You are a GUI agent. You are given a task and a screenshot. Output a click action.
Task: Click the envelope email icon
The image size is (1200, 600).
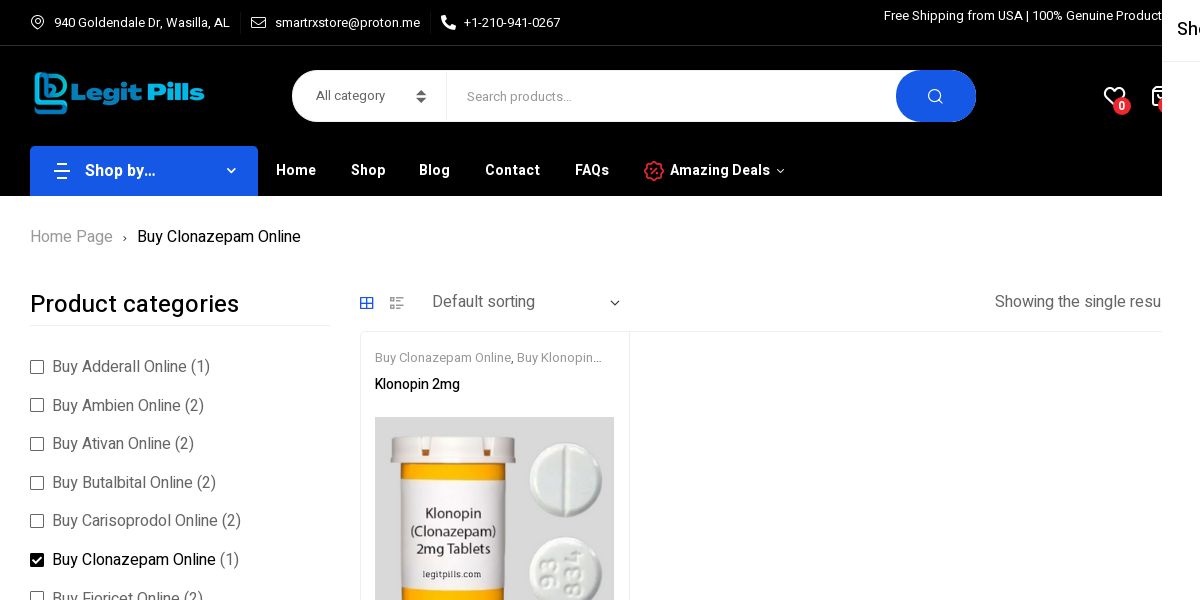pyautogui.click(x=258, y=22)
